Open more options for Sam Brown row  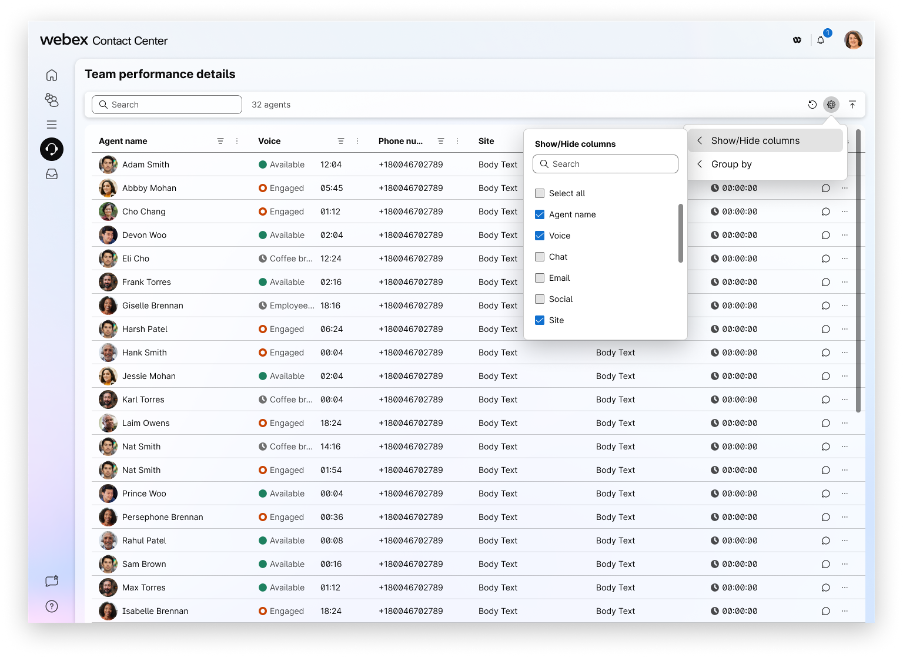point(844,564)
